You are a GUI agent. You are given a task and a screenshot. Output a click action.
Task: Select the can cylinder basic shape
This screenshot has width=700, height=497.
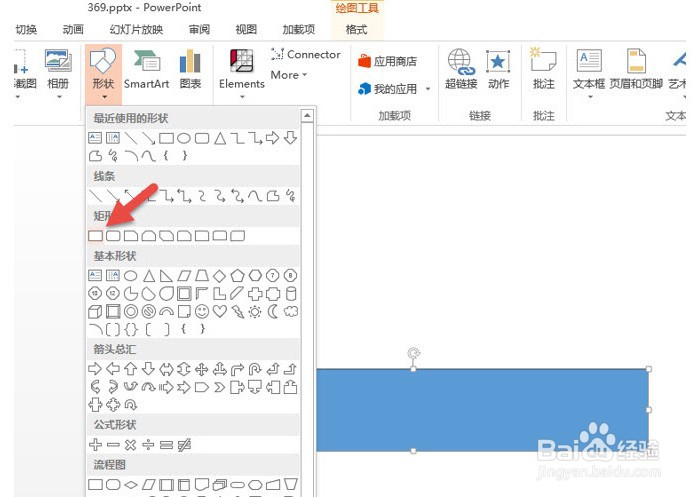pyautogui.click(x=291, y=293)
